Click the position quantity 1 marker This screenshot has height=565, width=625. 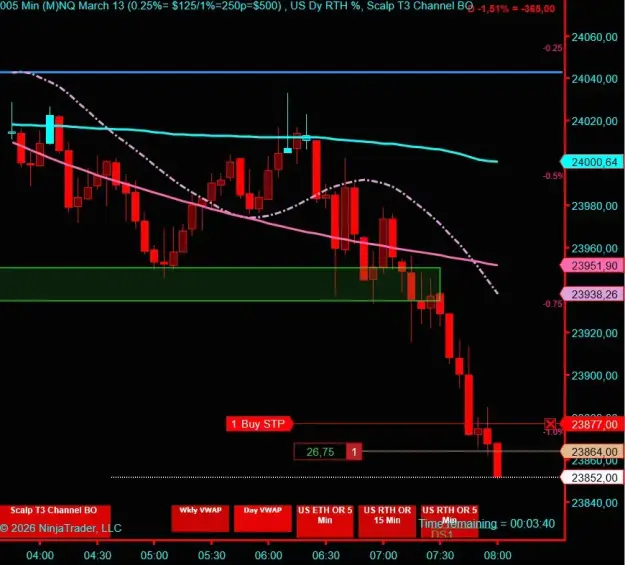pos(354,452)
